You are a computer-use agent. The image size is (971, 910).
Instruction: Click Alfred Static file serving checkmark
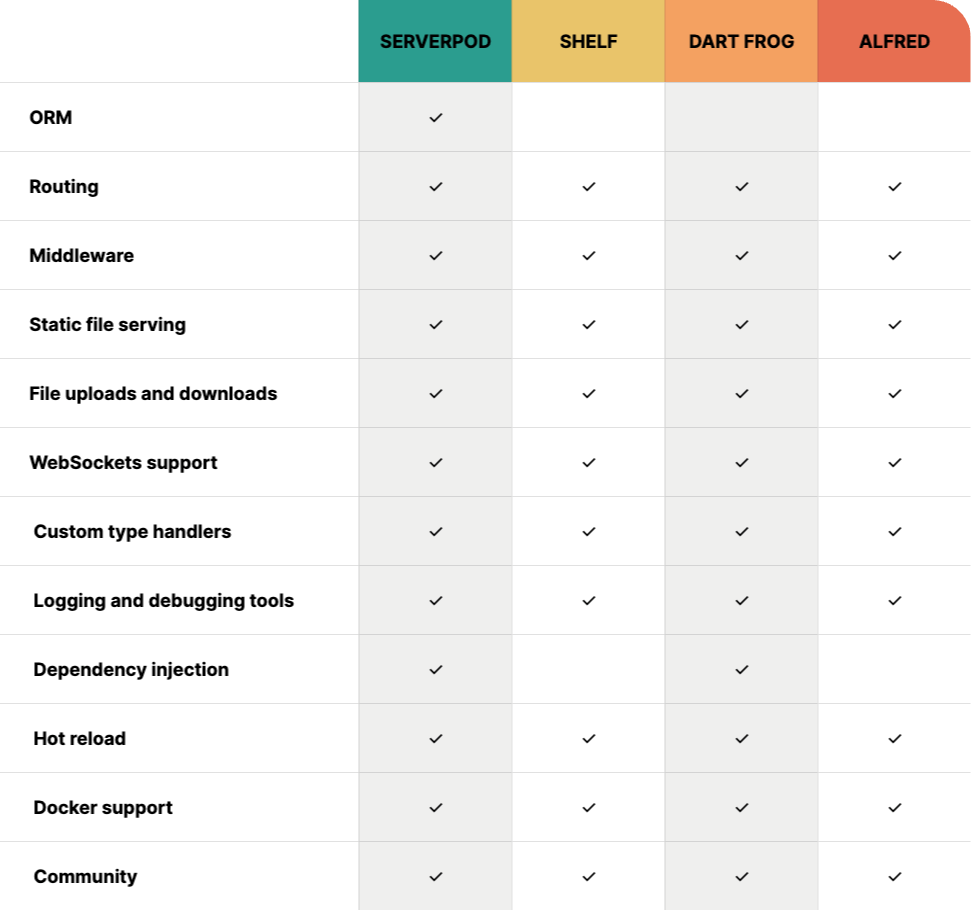(894, 325)
